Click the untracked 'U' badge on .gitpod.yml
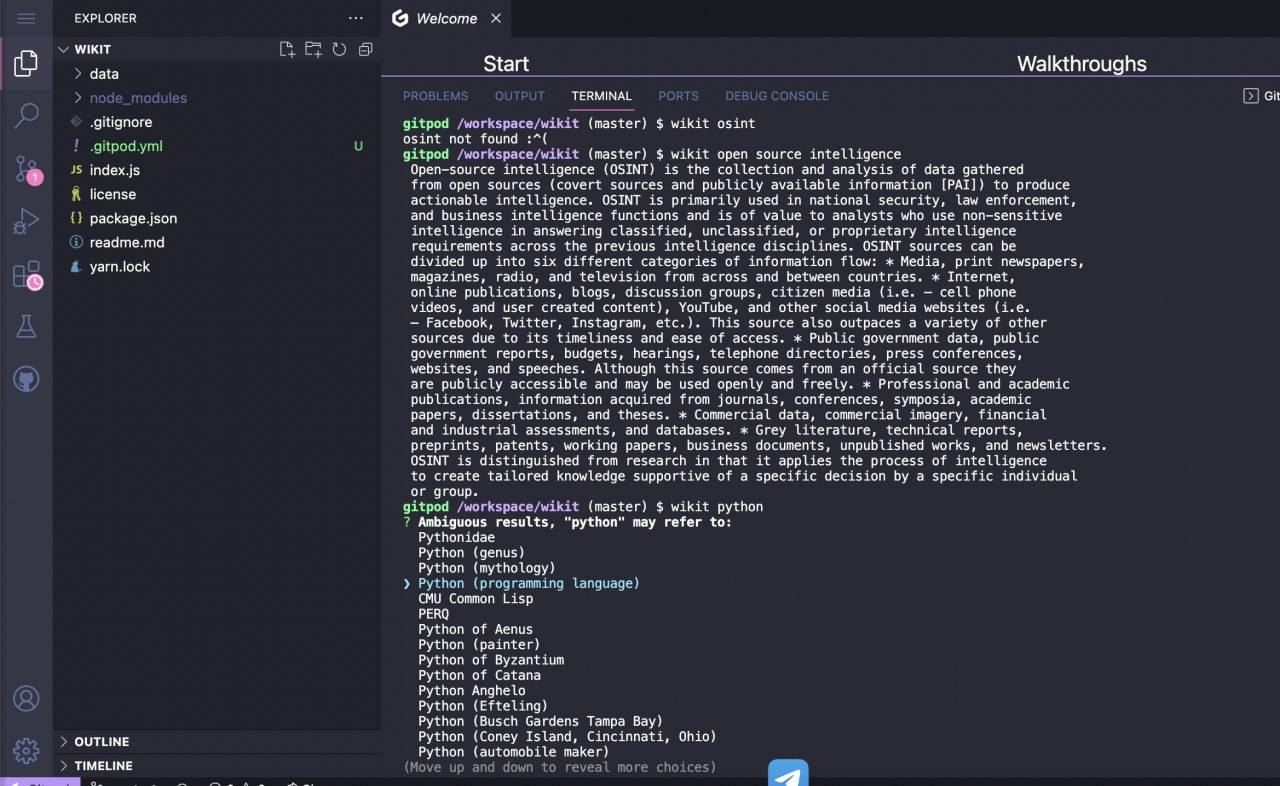1280x786 pixels. click(358, 146)
